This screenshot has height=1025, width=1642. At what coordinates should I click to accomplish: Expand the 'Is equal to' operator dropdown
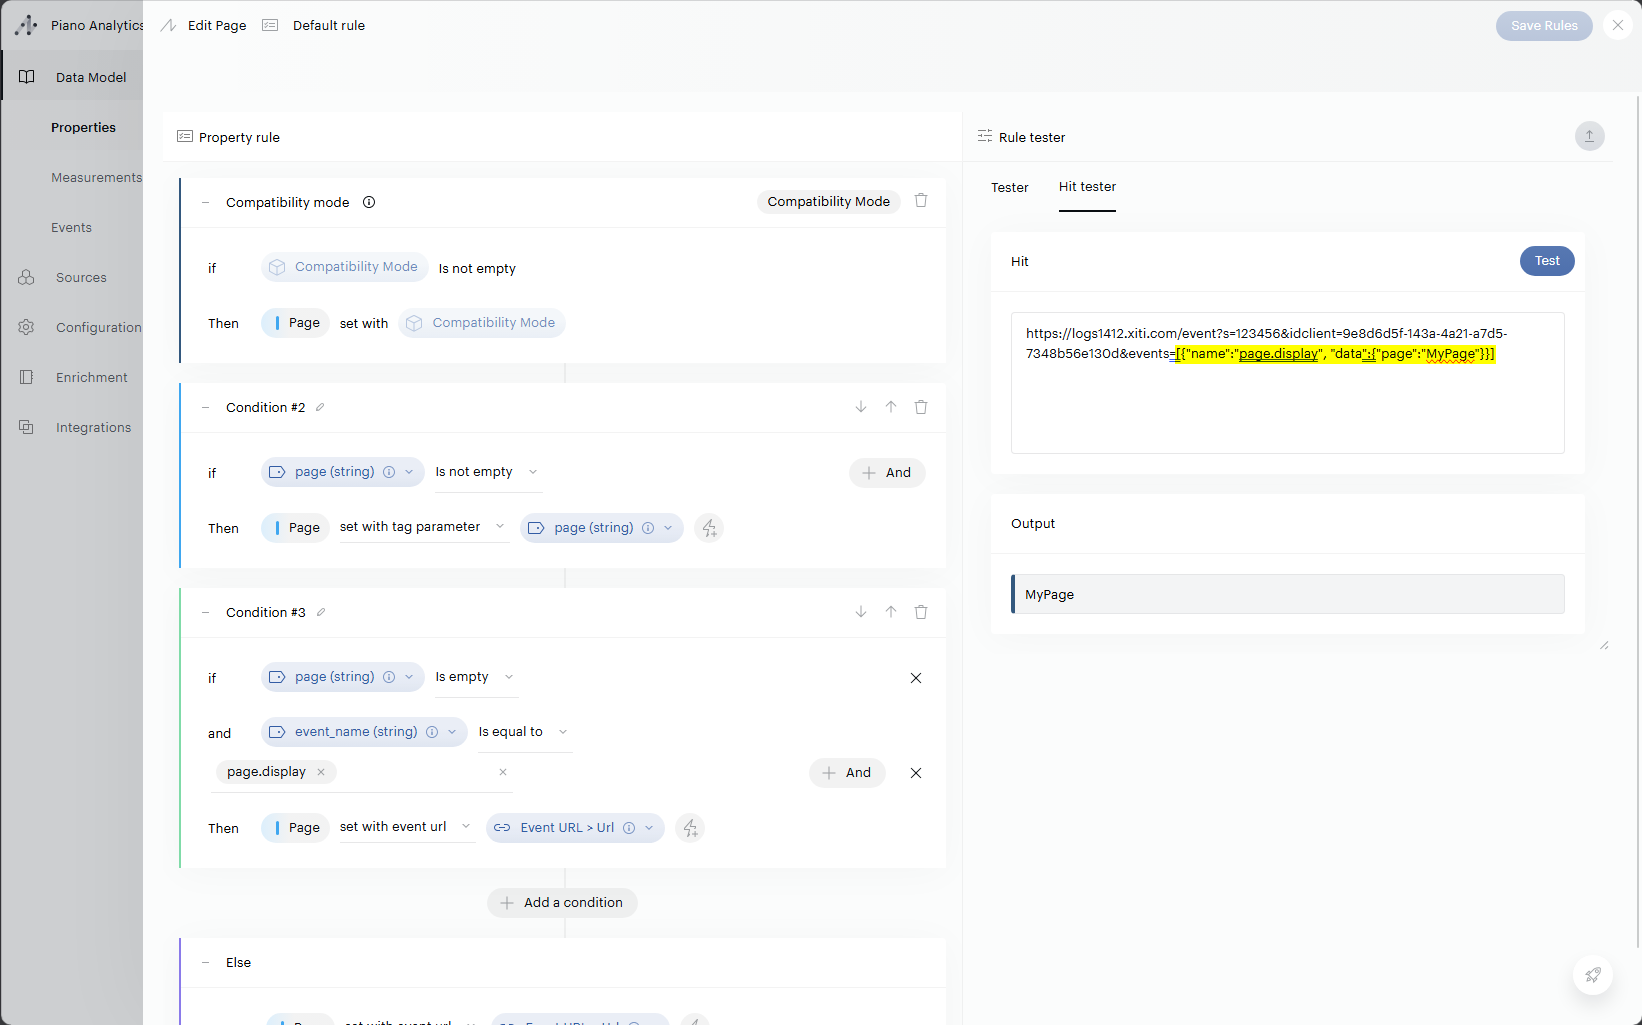522,732
